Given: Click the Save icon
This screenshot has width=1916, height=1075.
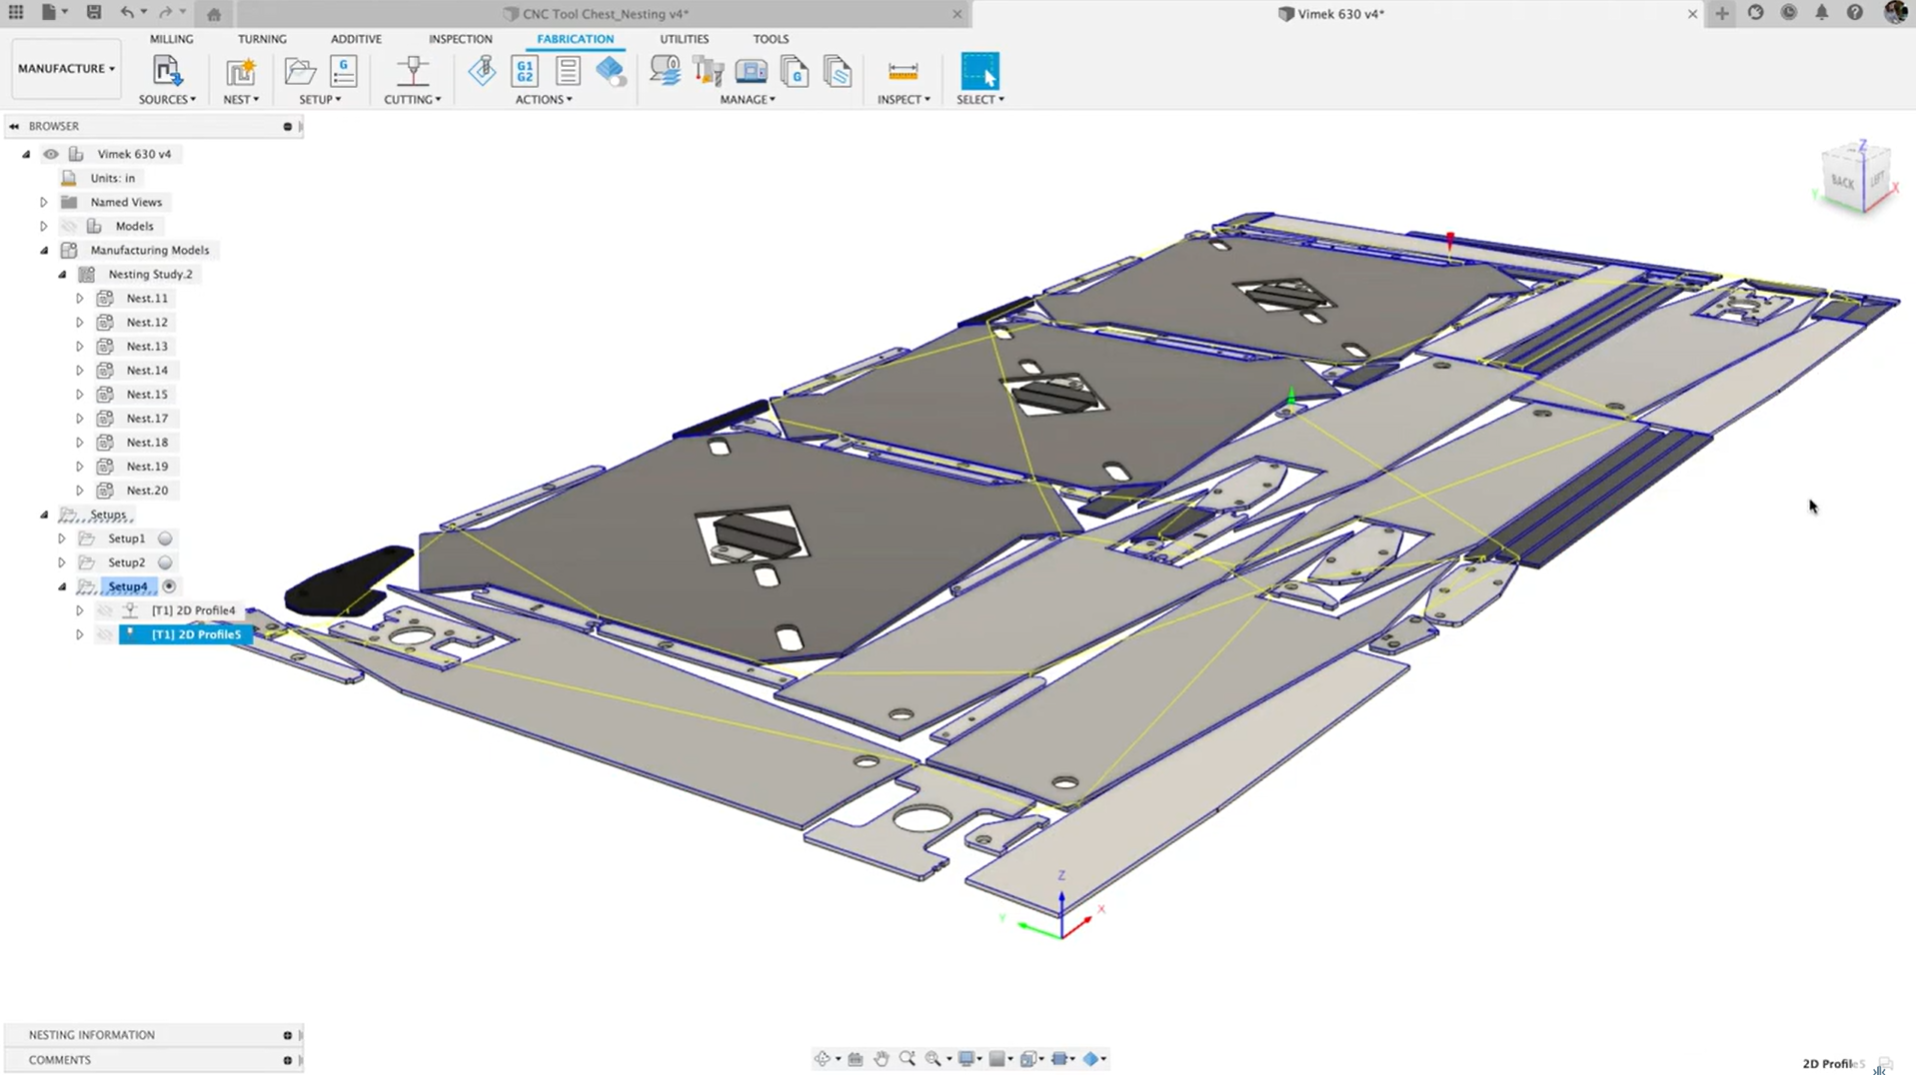Looking at the screenshot, I should (x=94, y=13).
